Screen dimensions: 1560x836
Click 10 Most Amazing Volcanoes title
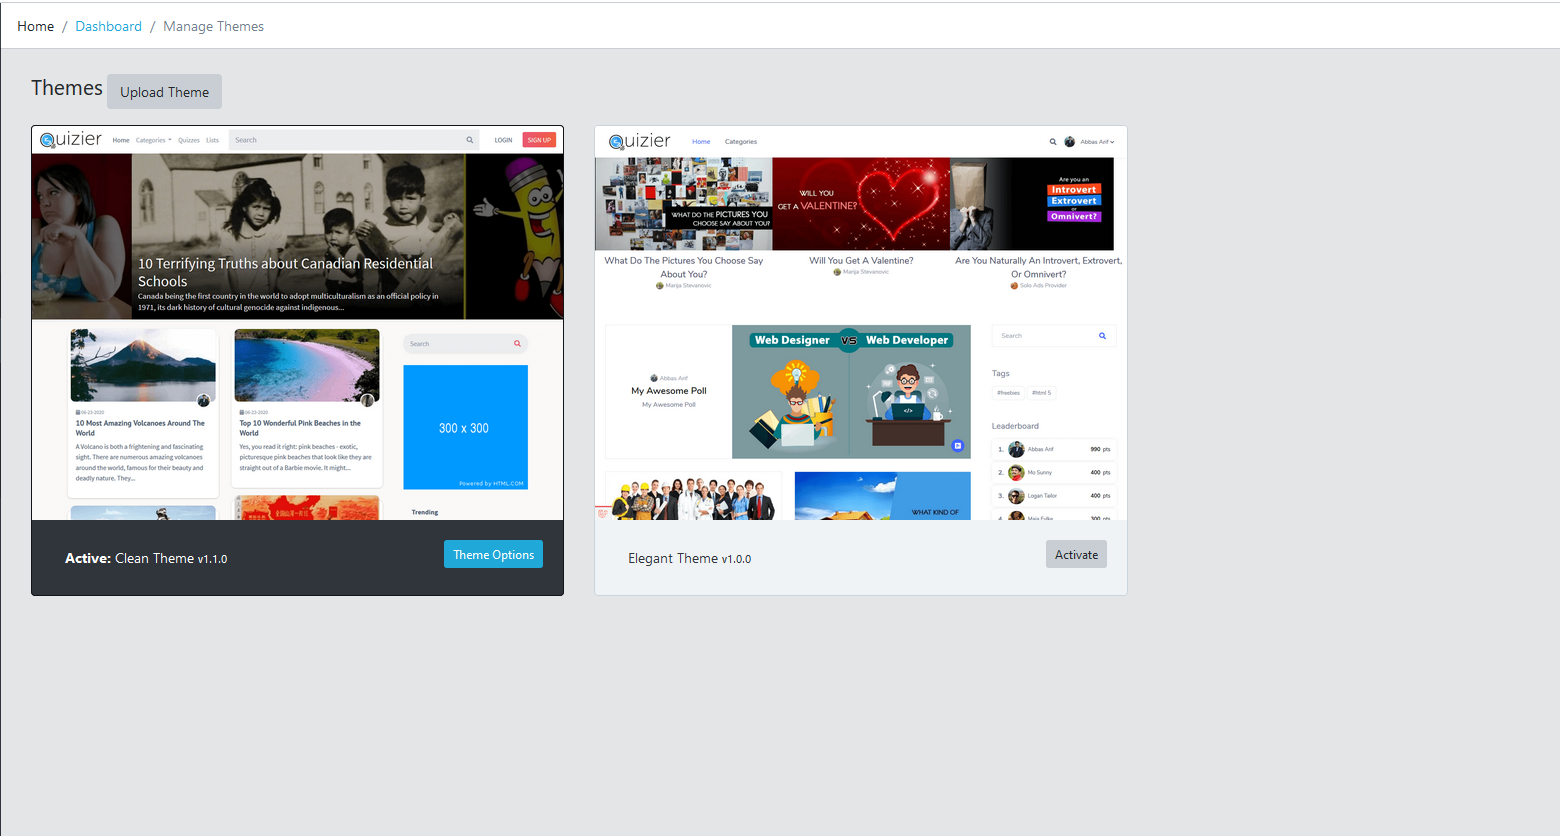pos(140,428)
